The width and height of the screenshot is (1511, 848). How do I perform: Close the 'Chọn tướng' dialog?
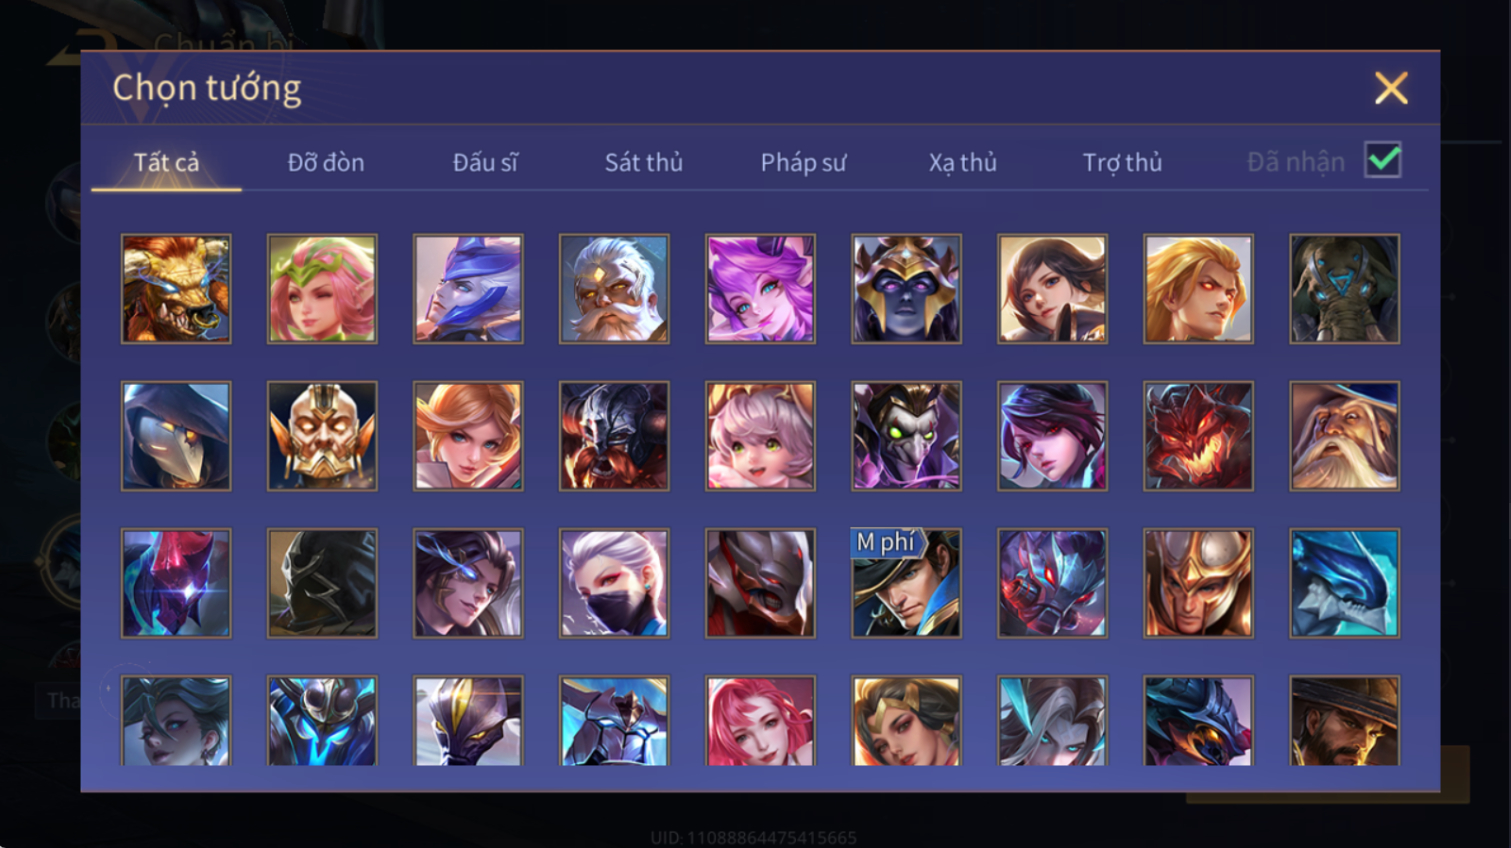click(1391, 88)
